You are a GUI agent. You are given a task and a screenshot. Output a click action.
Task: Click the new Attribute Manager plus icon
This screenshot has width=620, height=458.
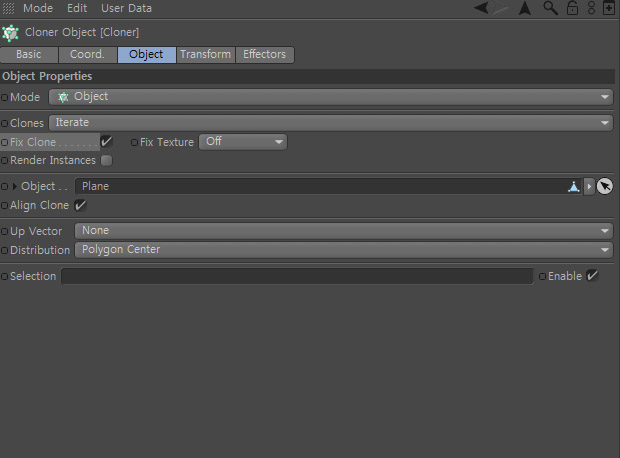click(x=609, y=8)
